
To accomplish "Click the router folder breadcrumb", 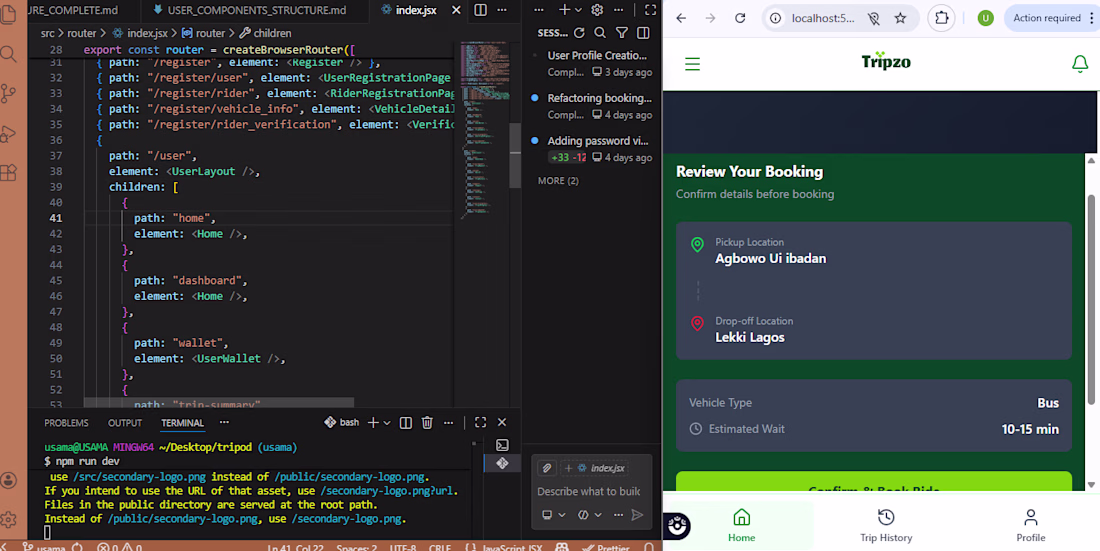I will coord(82,33).
